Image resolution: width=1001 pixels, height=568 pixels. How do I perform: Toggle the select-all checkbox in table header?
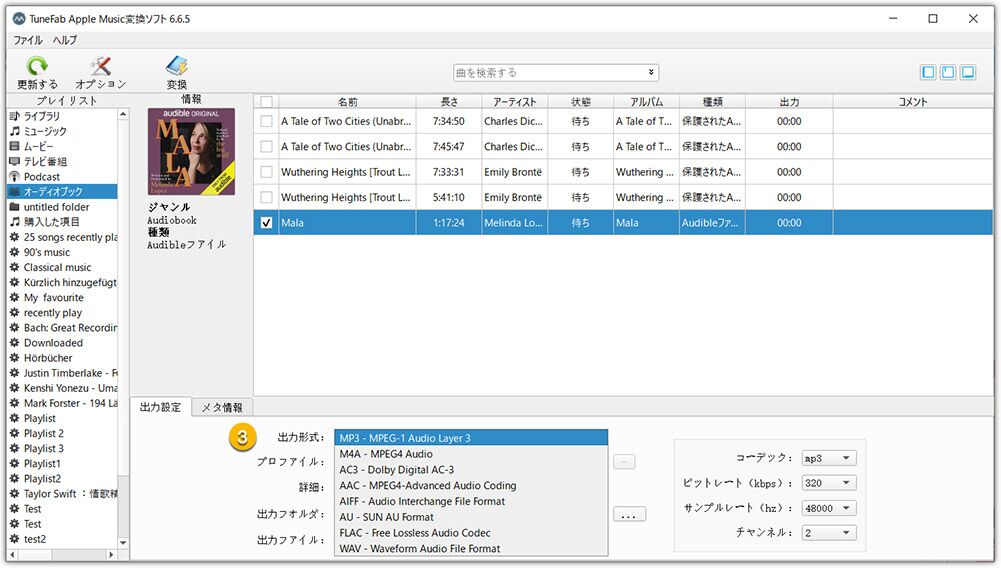[x=266, y=102]
